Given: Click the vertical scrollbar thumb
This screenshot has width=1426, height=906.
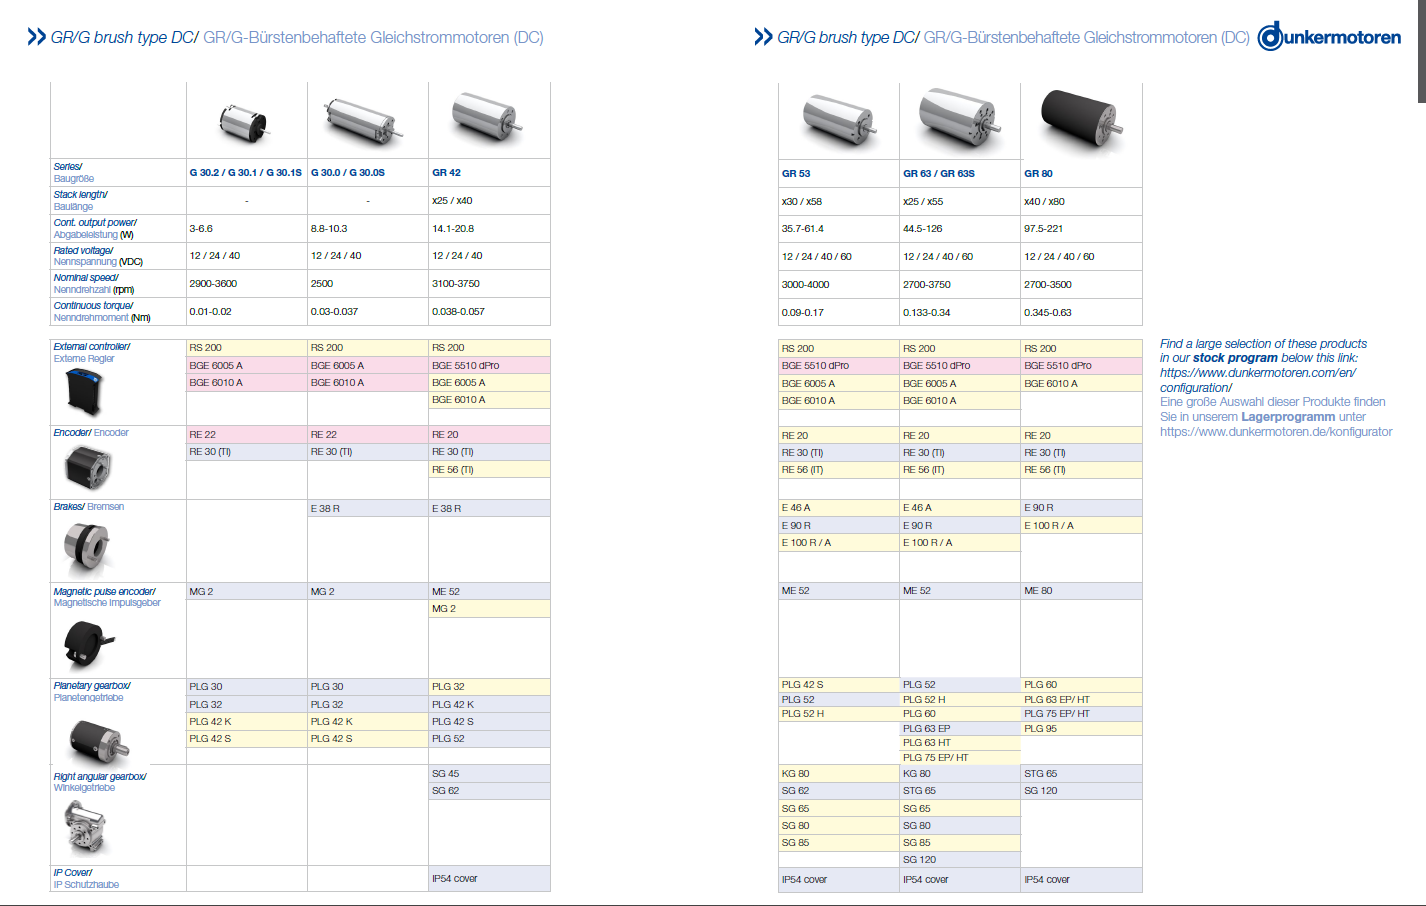Looking at the screenshot, I should (x=1421, y=50).
